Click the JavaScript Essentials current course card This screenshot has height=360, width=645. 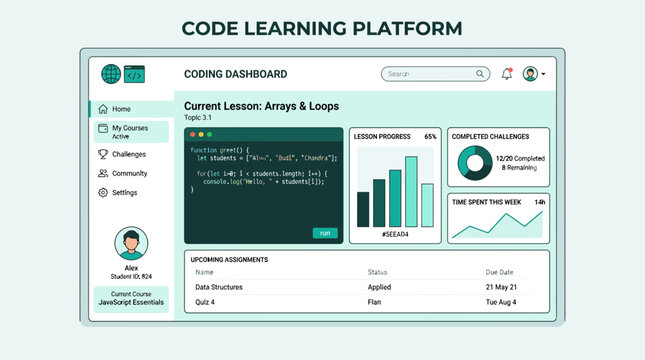coord(131,299)
